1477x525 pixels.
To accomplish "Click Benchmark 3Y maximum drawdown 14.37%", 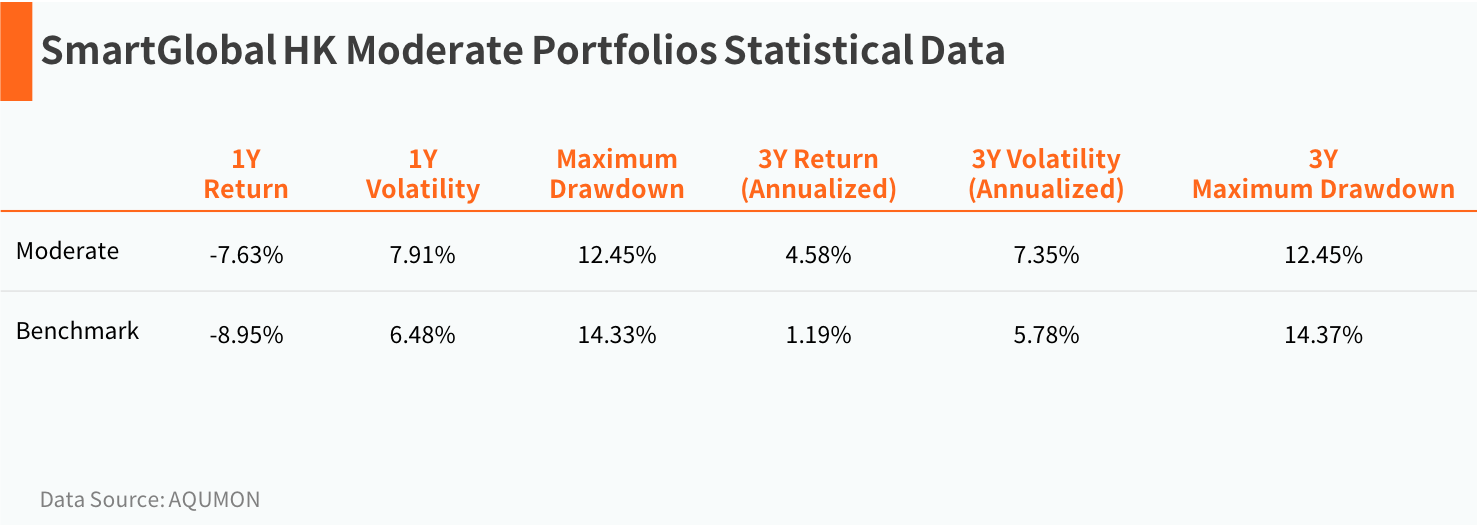I will click(x=1323, y=335).
